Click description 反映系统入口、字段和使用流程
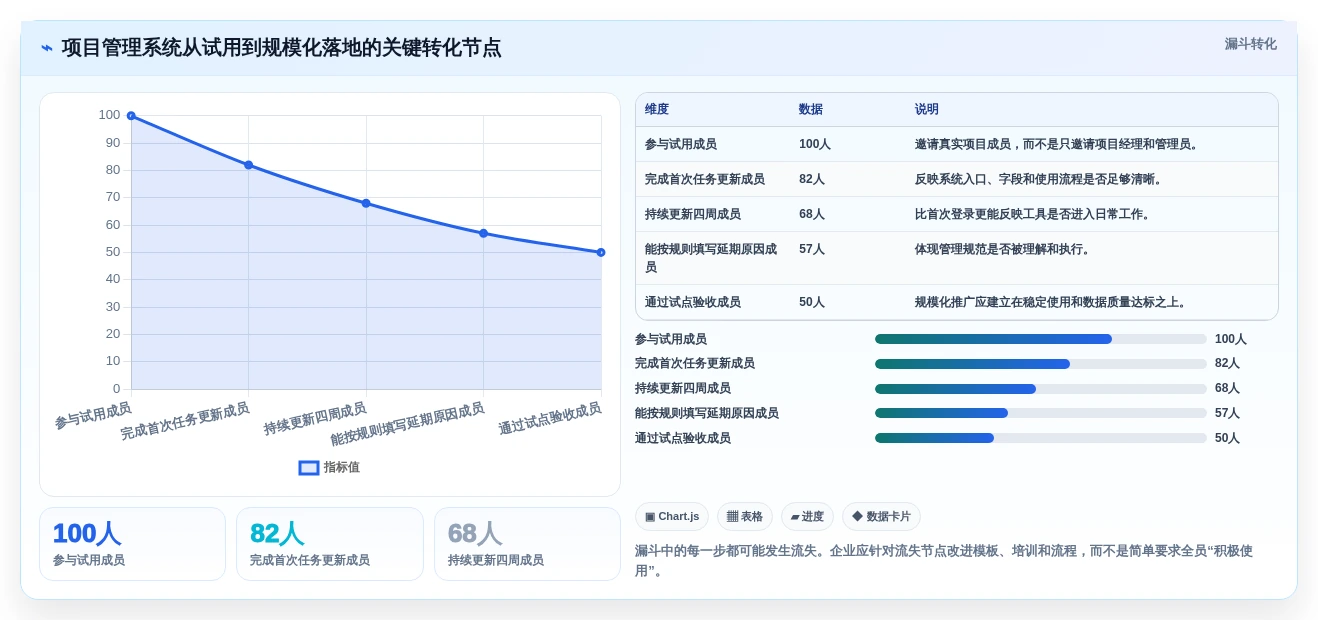The image size is (1318, 620). (x=1041, y=179)
